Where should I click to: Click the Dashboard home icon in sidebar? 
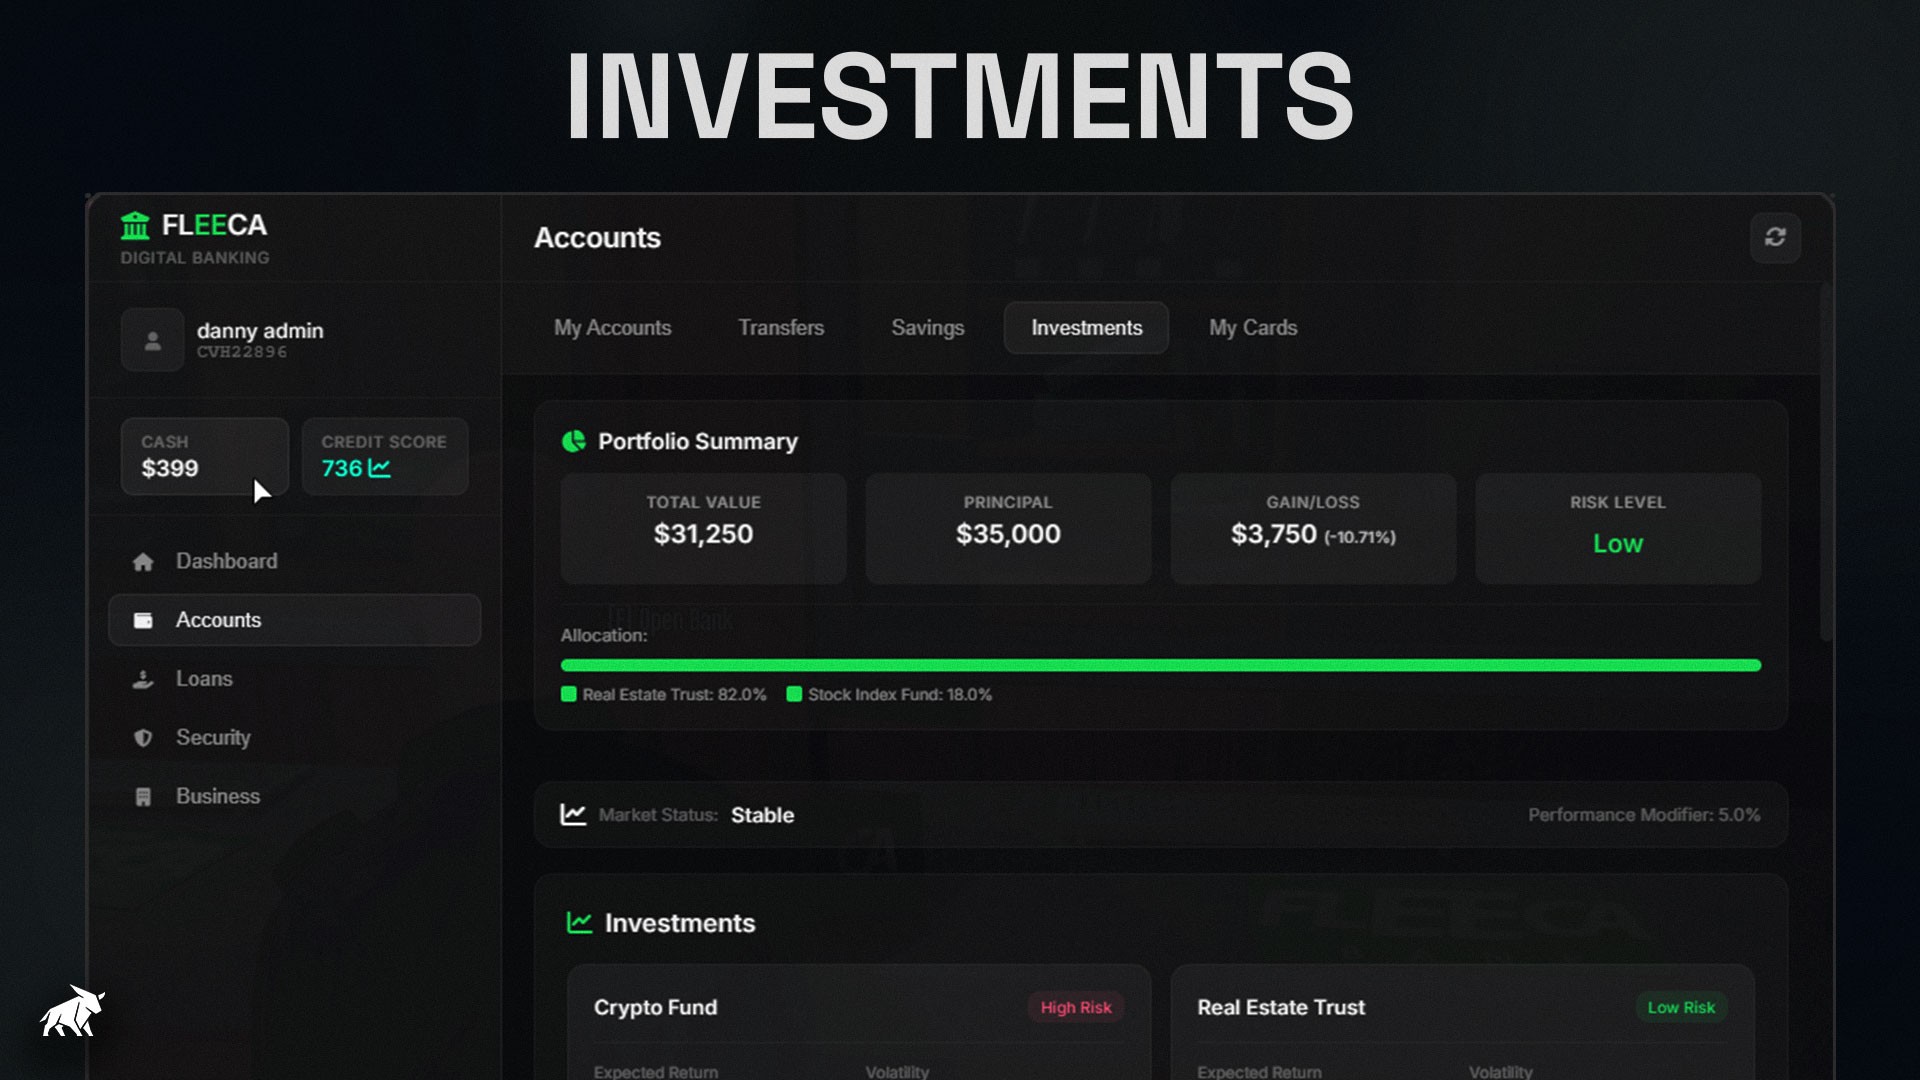point(143,562)
